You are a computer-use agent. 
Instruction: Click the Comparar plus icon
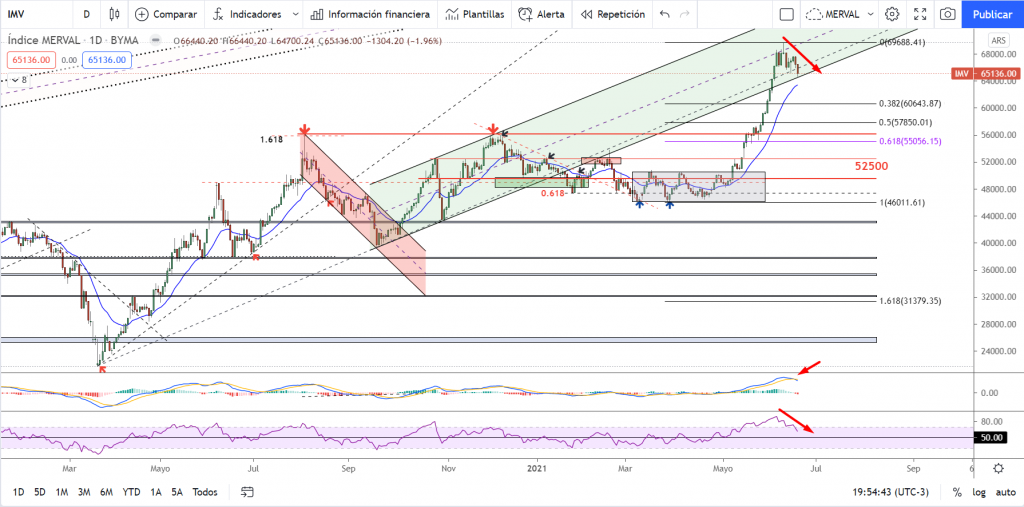pyautogui.click(x=142, y=14)
